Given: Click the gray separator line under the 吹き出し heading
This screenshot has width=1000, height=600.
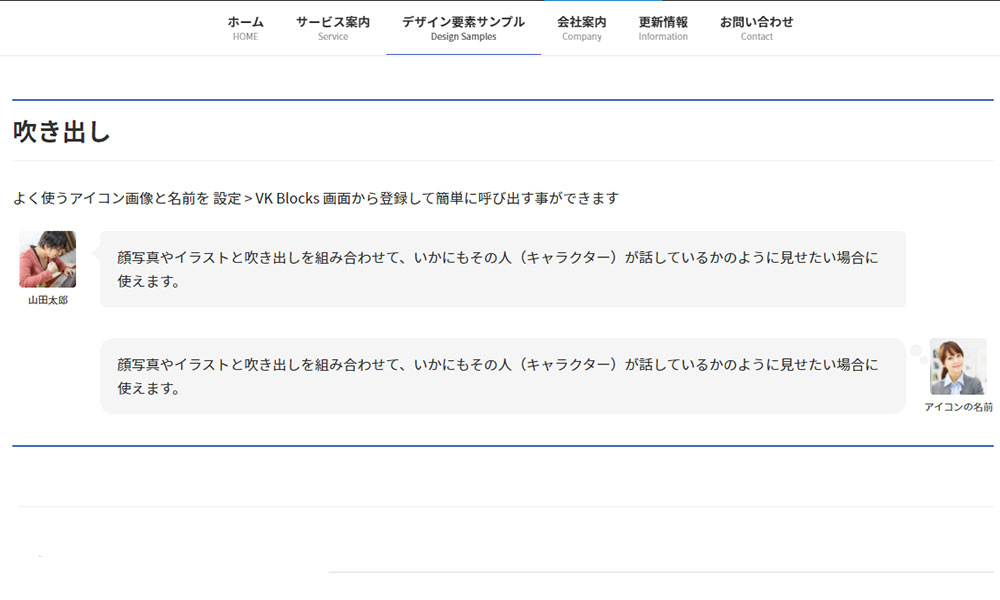Looking at the screenshot, I should pos(502,160).
